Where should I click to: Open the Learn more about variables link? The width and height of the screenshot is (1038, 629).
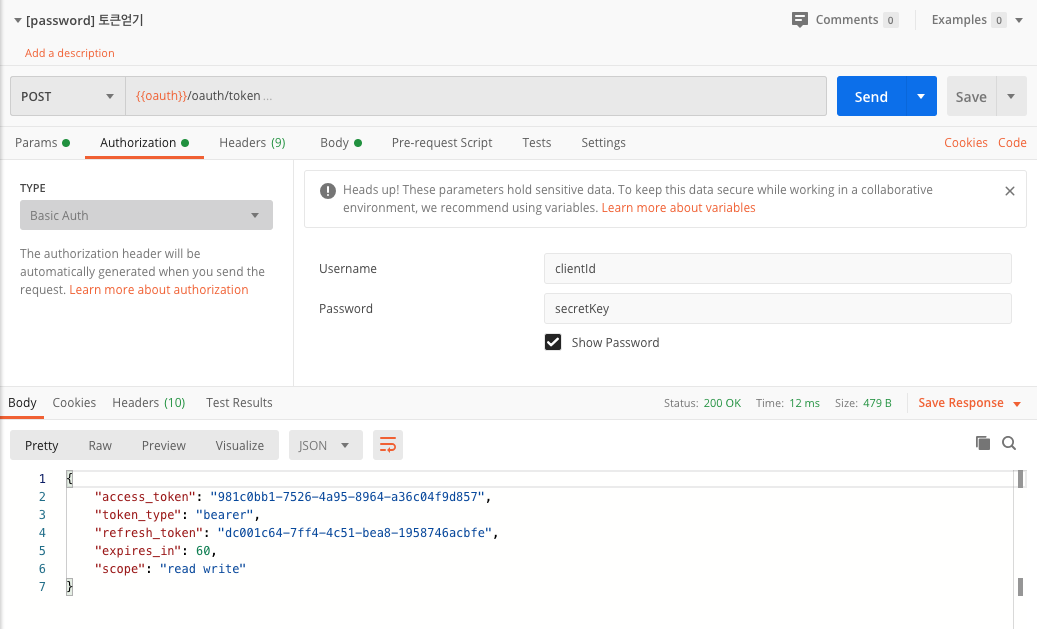coord(678,208)
